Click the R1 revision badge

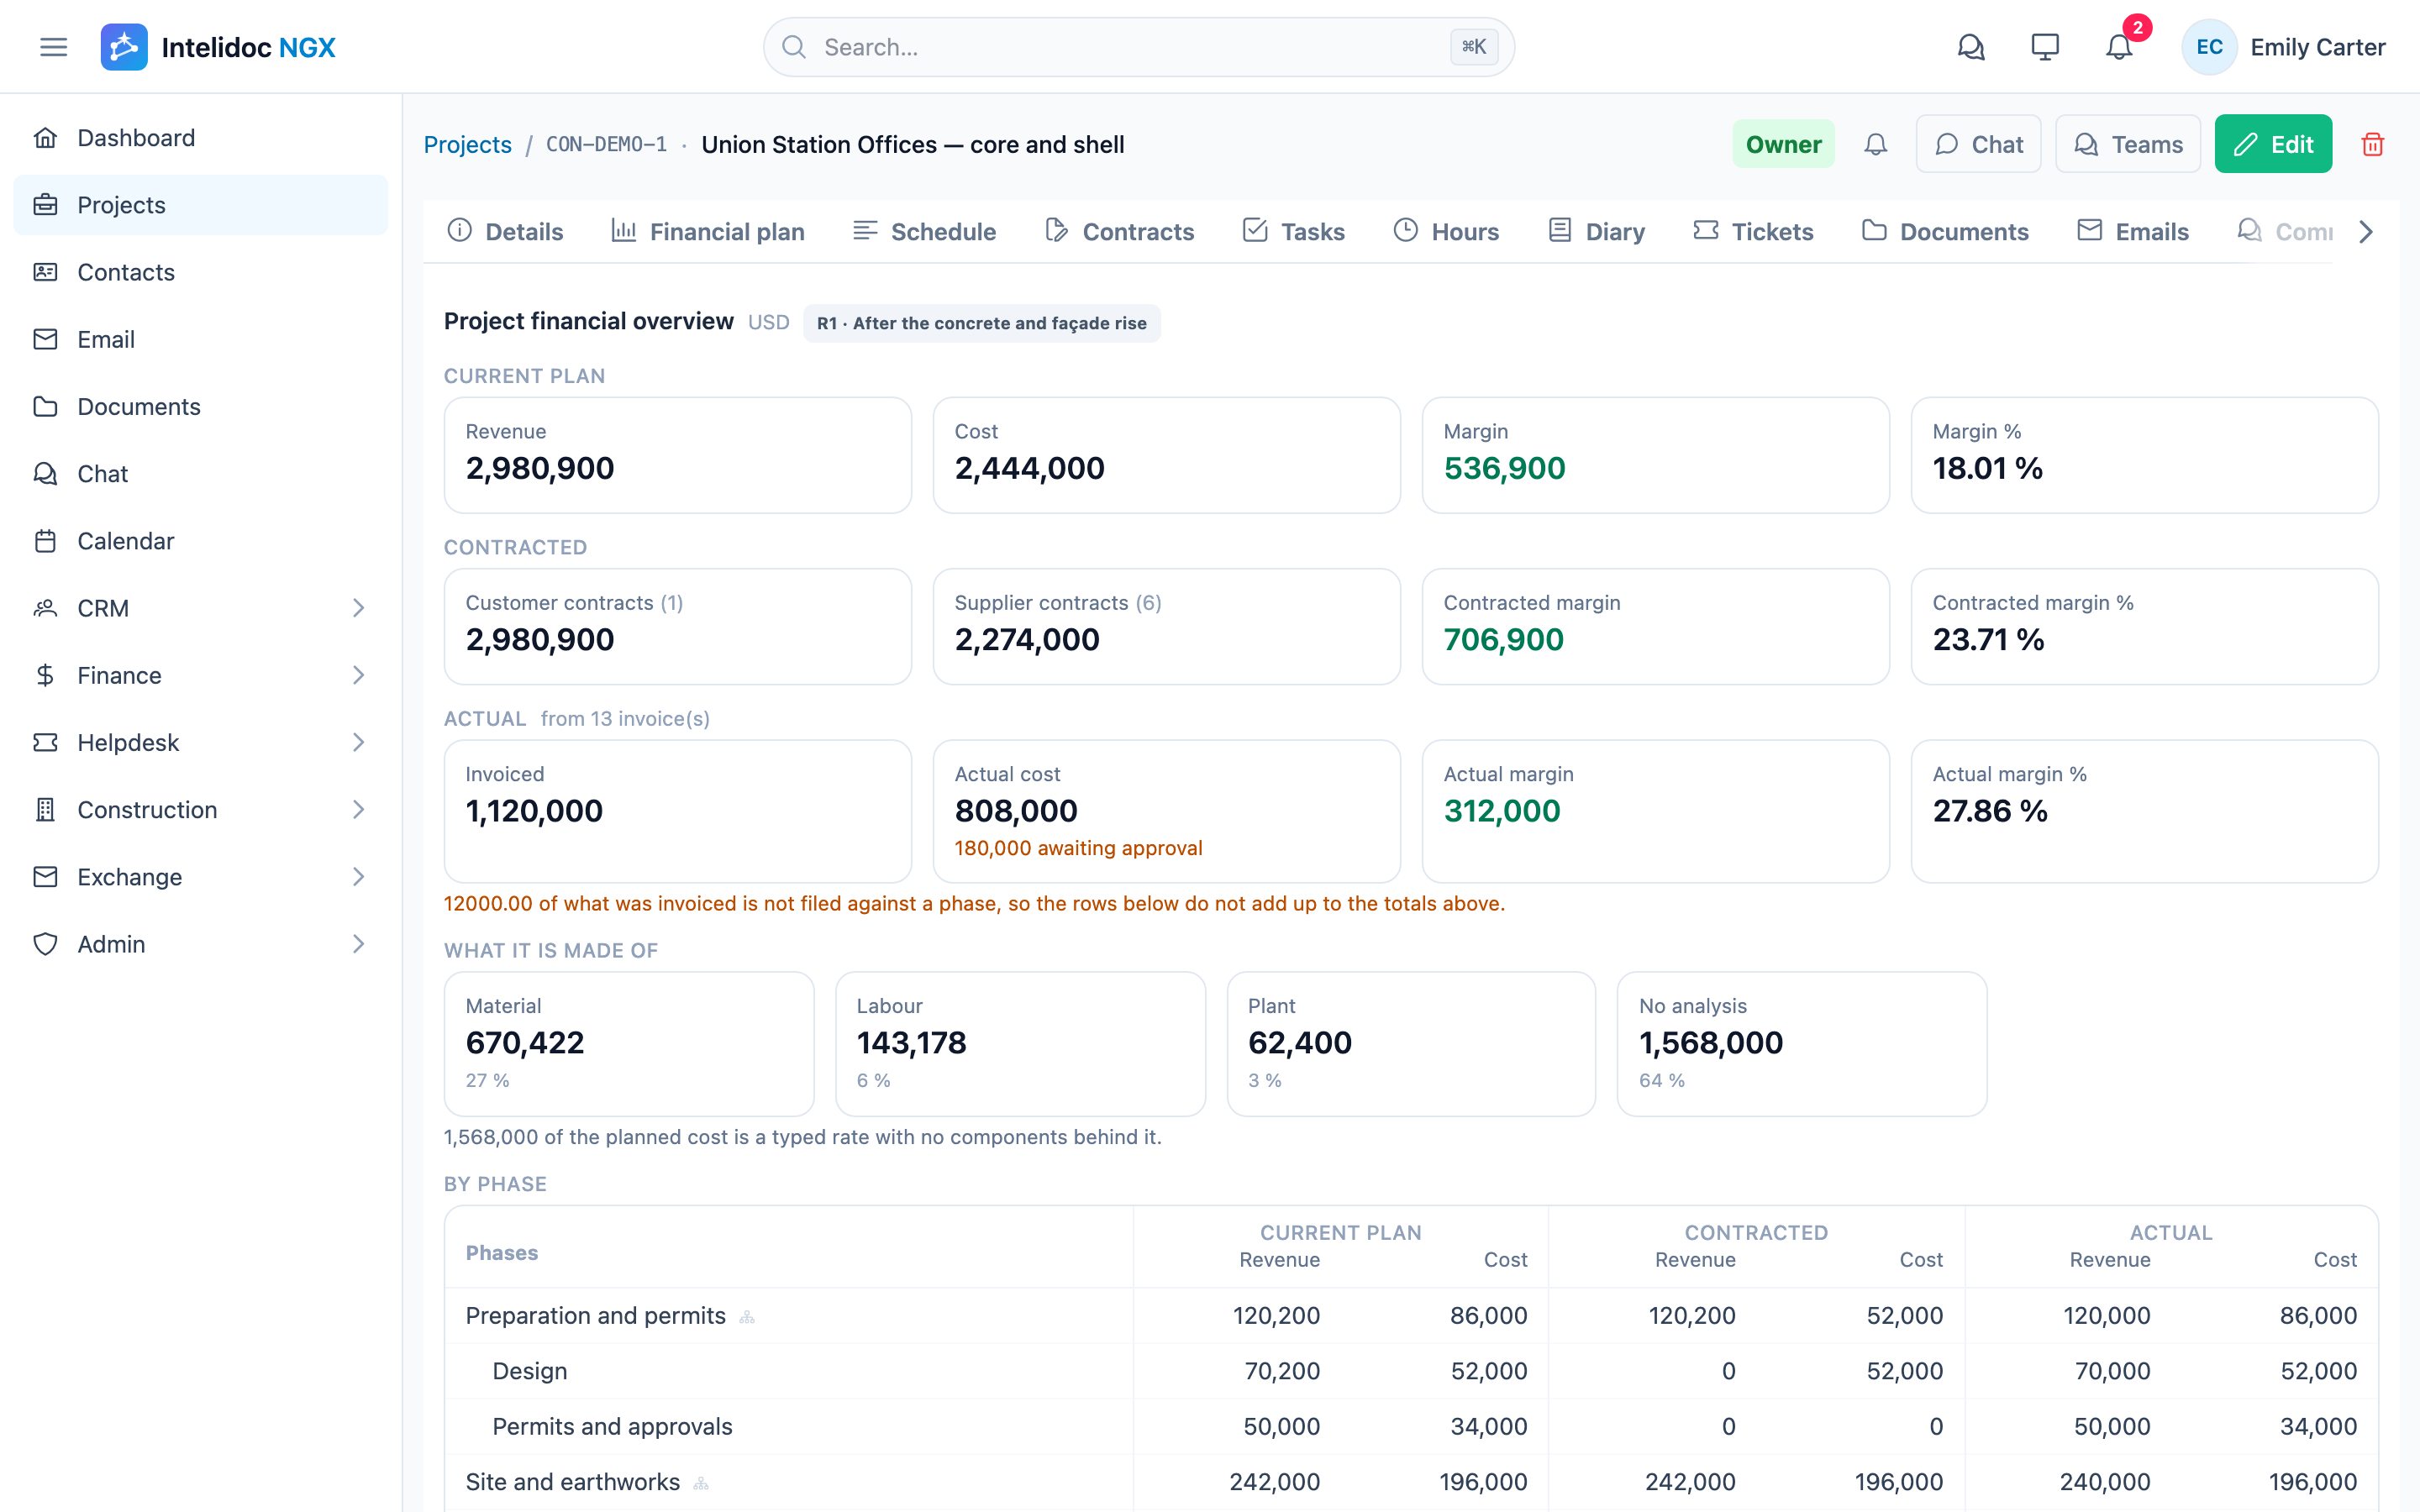(x=982, y=323)
